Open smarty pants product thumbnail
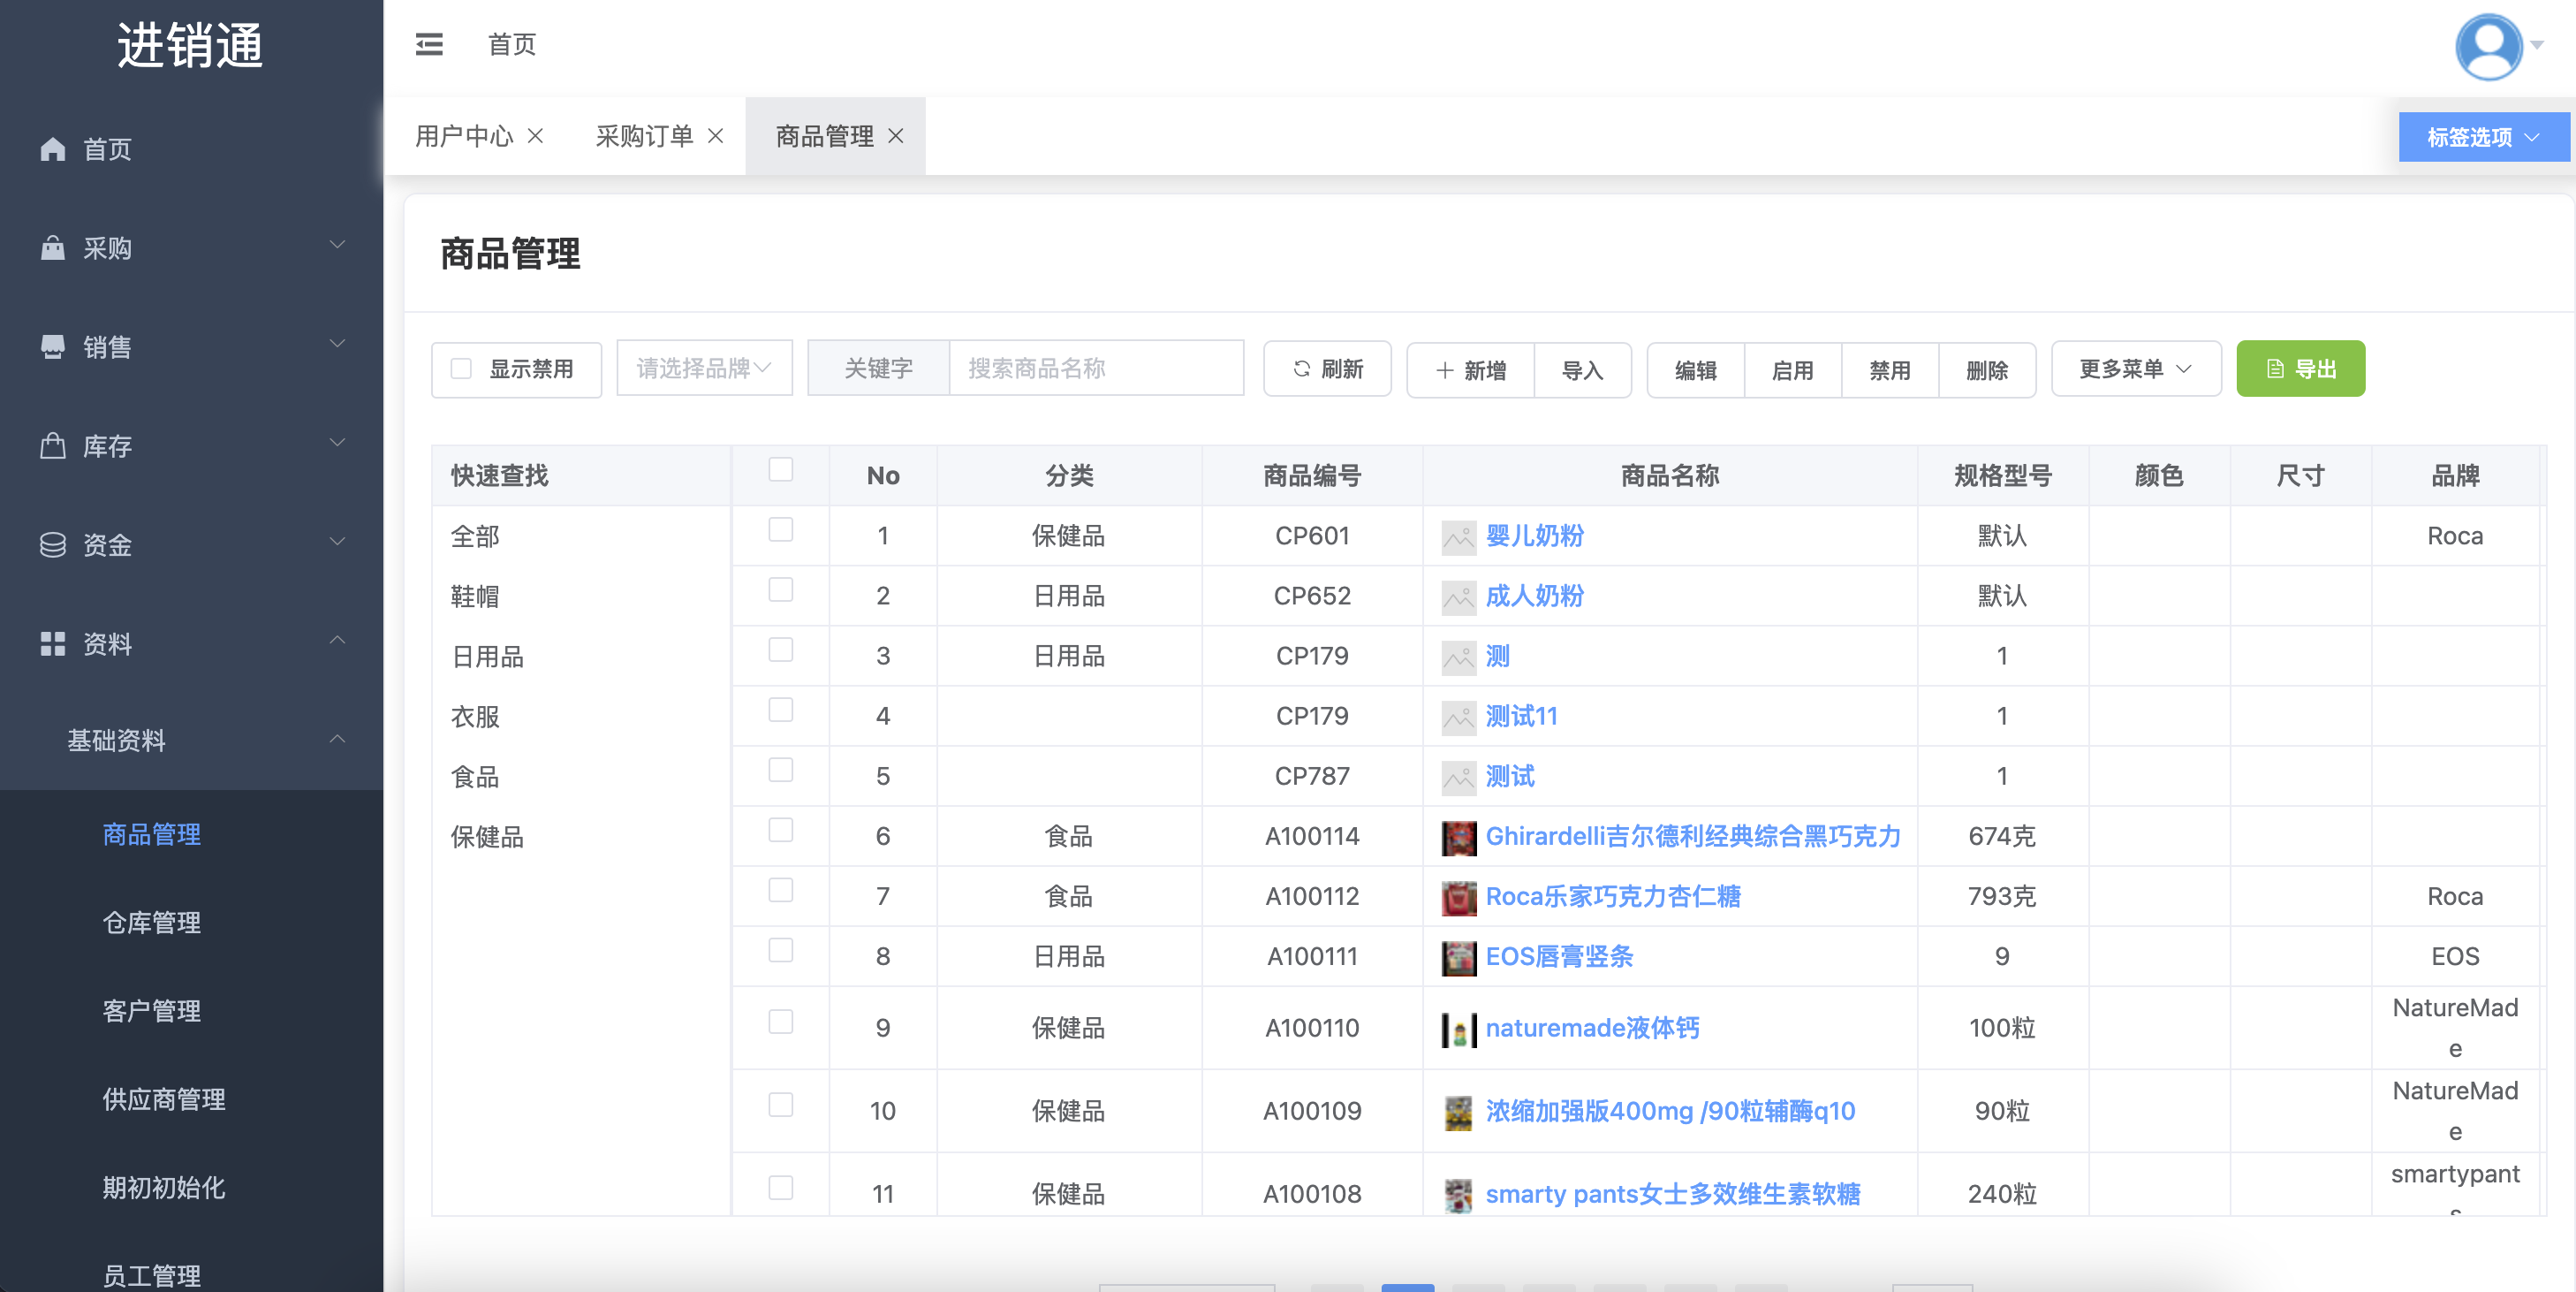Image resolution: width=2576 pixels, height=1292 pixels. point(1459,1195)
